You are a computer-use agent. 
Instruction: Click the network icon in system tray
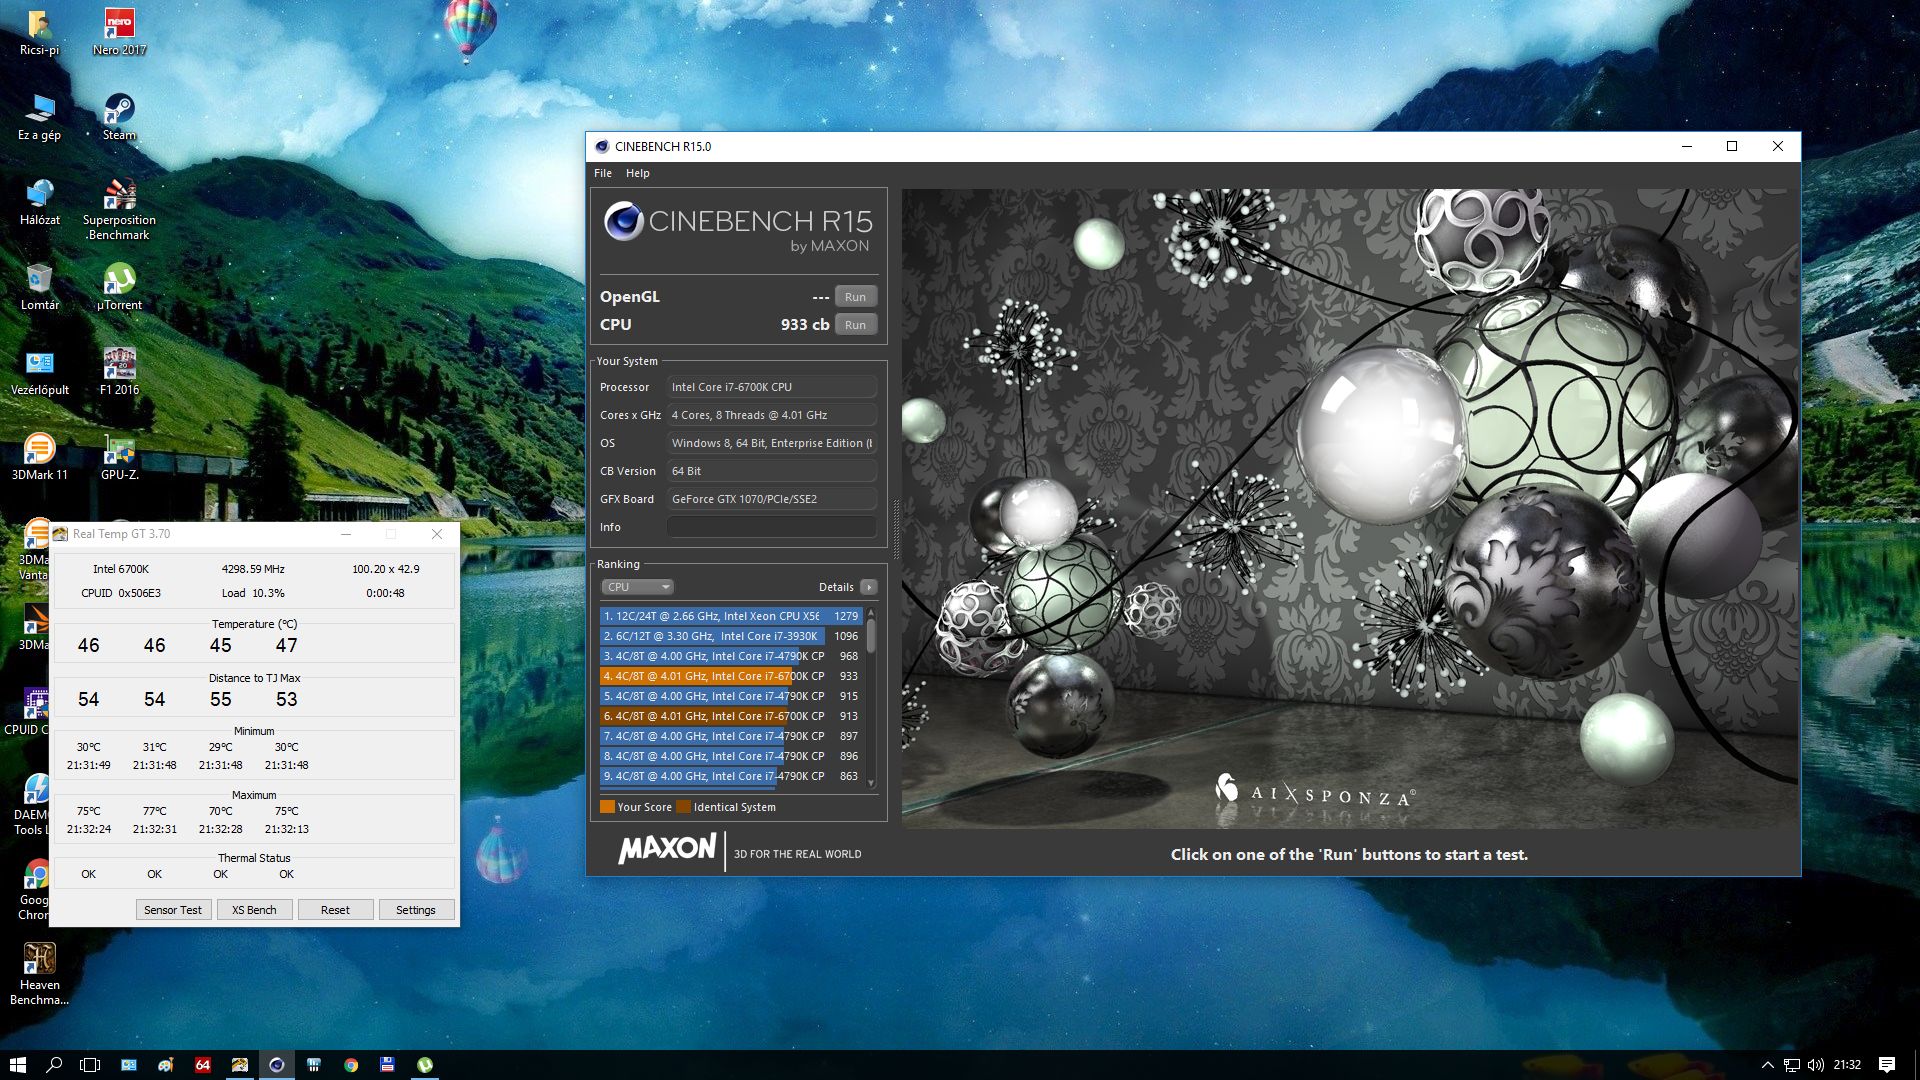(x=1792, y=1065)
